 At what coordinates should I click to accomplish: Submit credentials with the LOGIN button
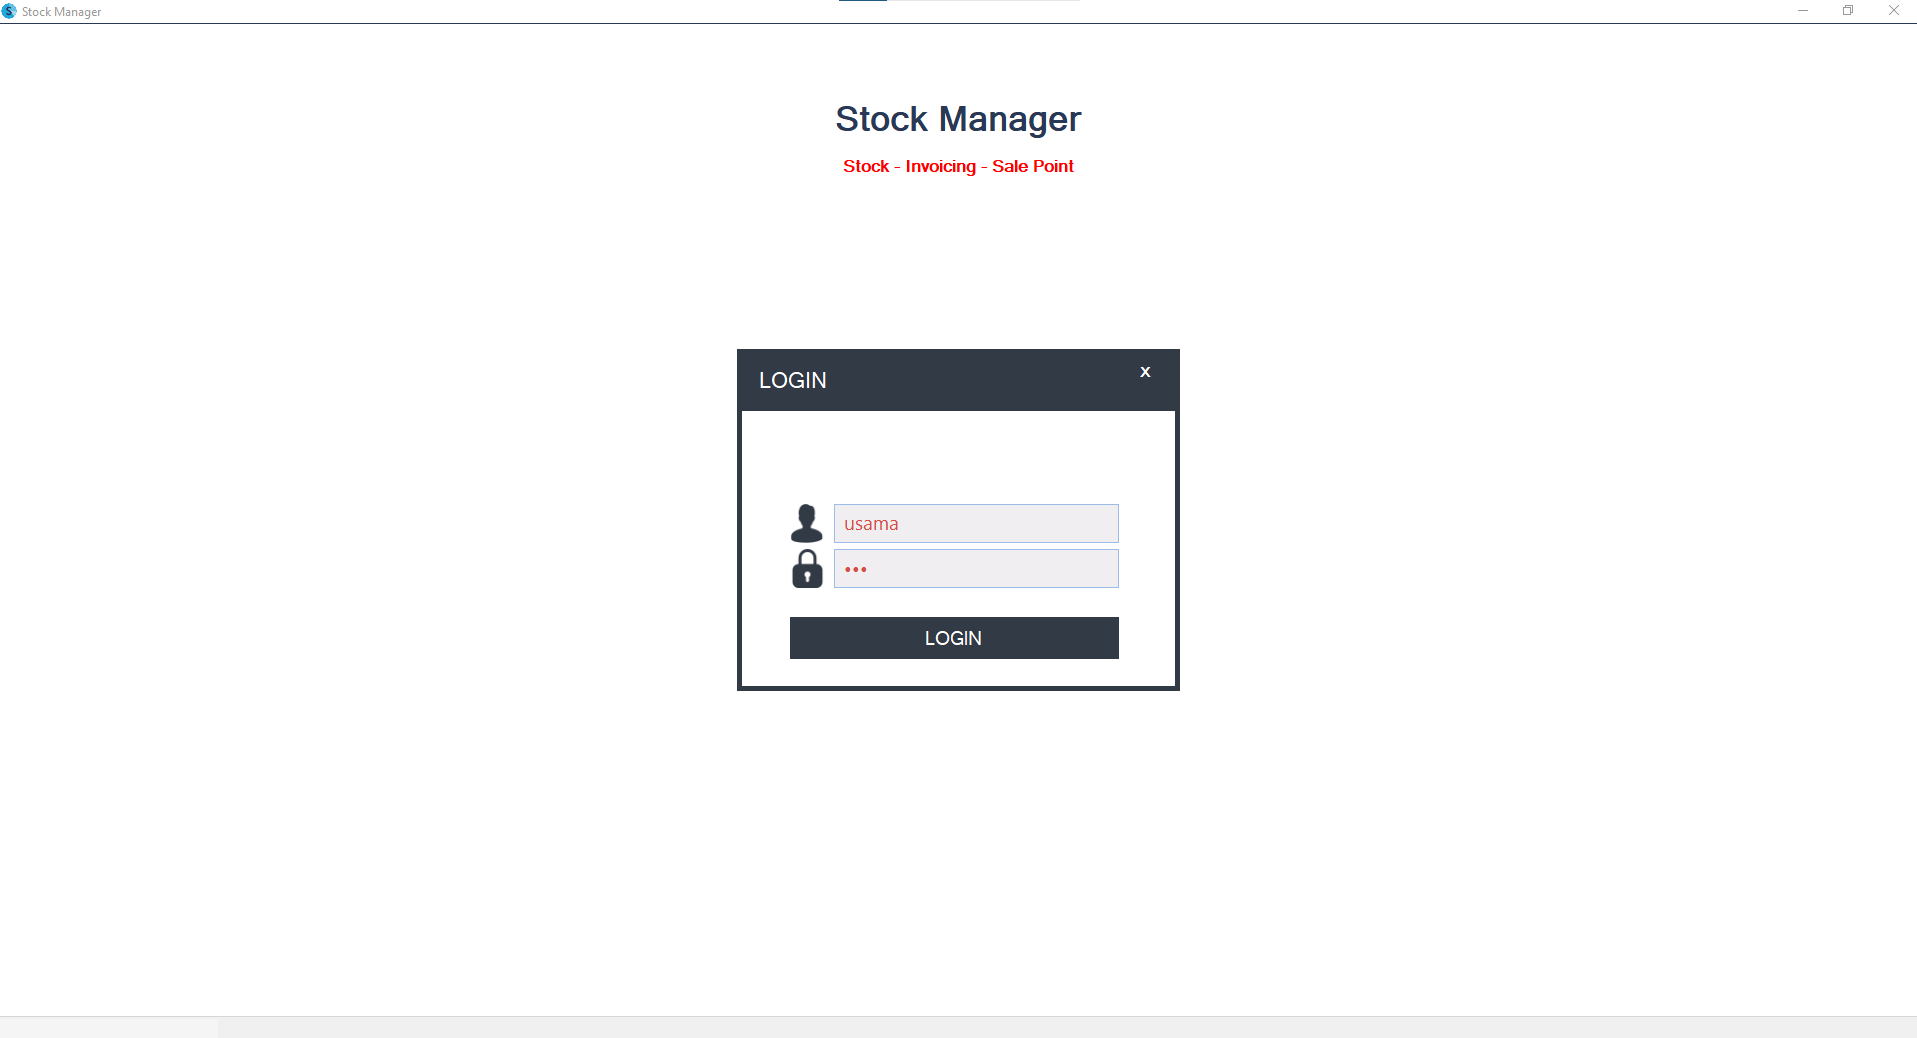click(954, 638)
